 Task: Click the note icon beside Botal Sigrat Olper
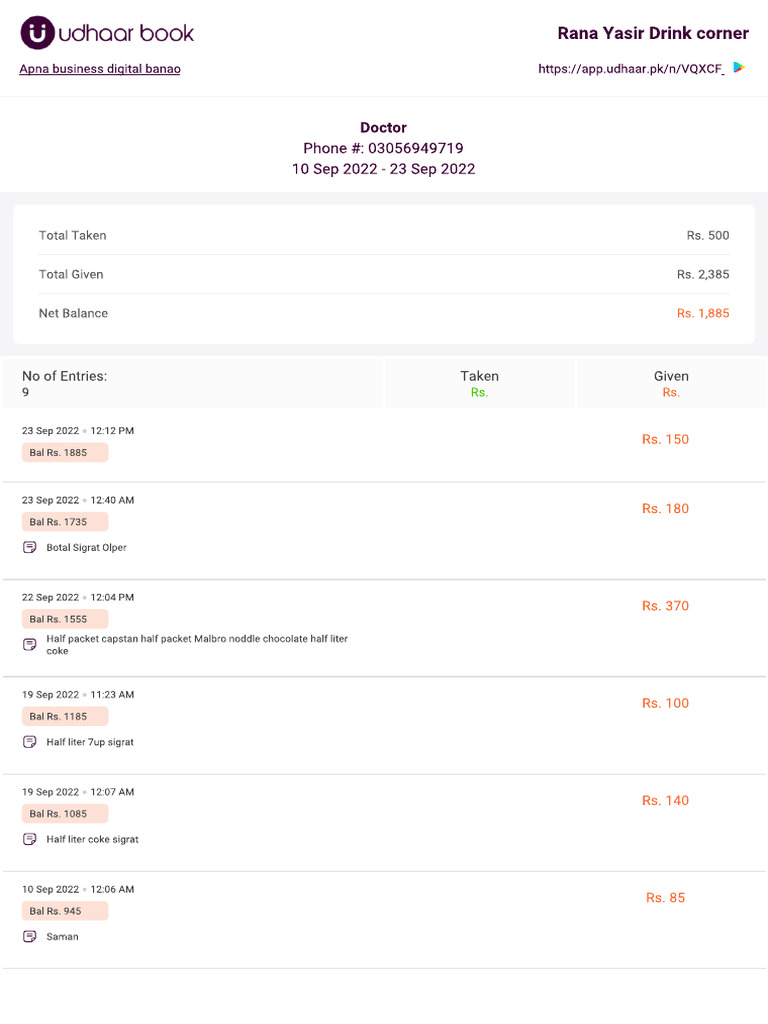coord(30,548)
